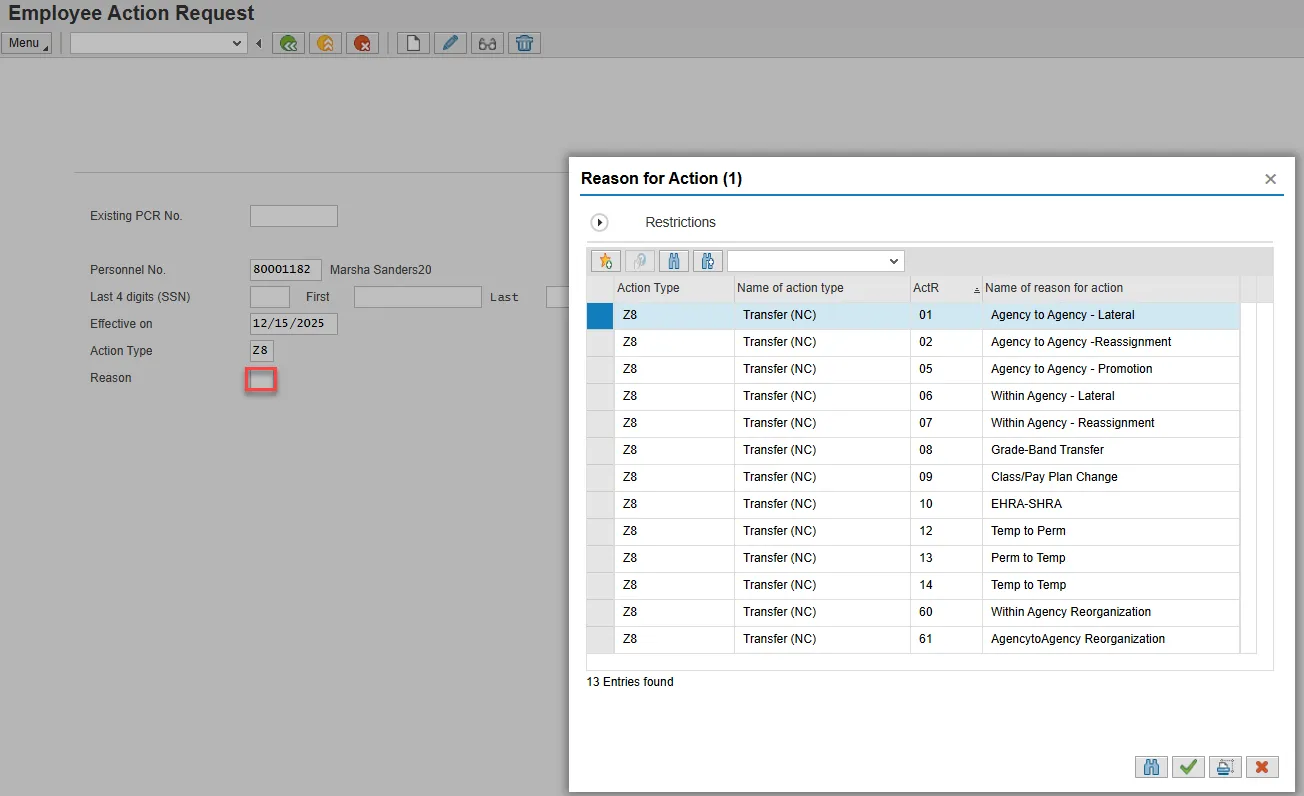
Task: Click the trash can delete icon
Action: point(524,43)
